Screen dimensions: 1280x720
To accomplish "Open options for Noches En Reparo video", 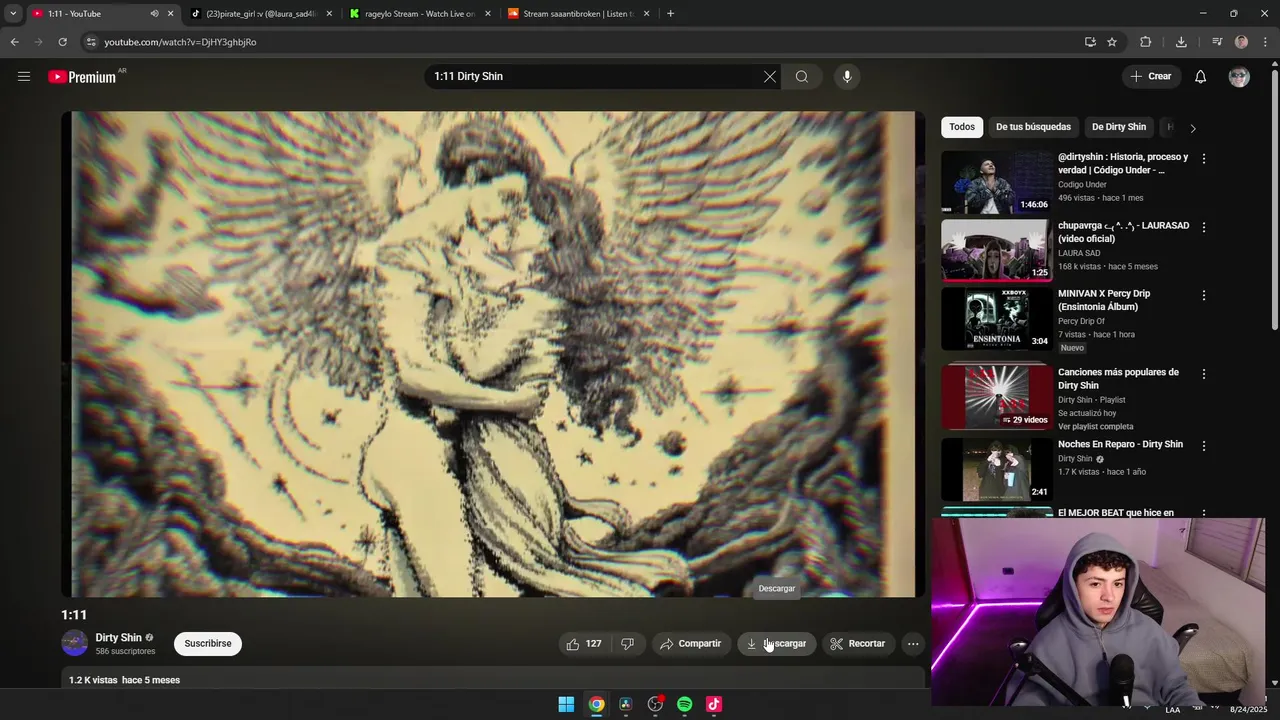I will 1203,446.
